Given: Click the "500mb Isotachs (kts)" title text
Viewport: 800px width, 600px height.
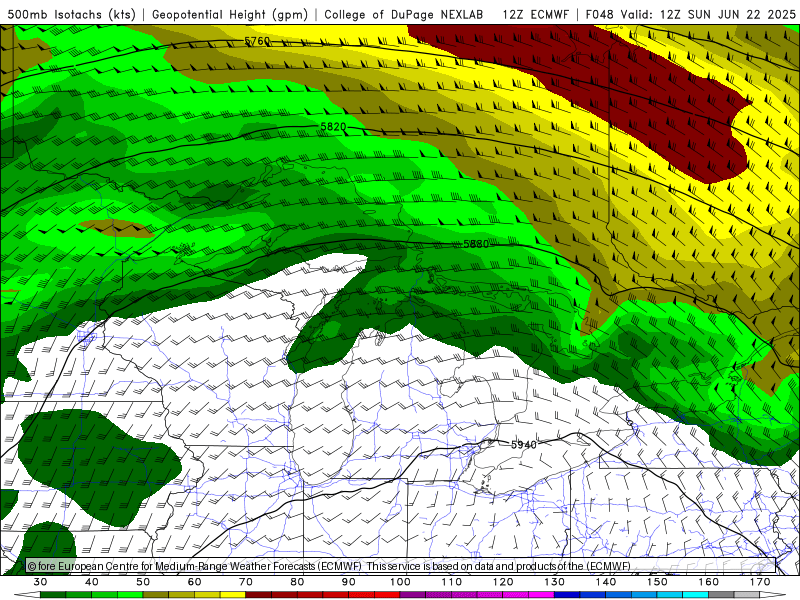Looking at the screenshot, I should pyautogui.click(x=71, y=14).
